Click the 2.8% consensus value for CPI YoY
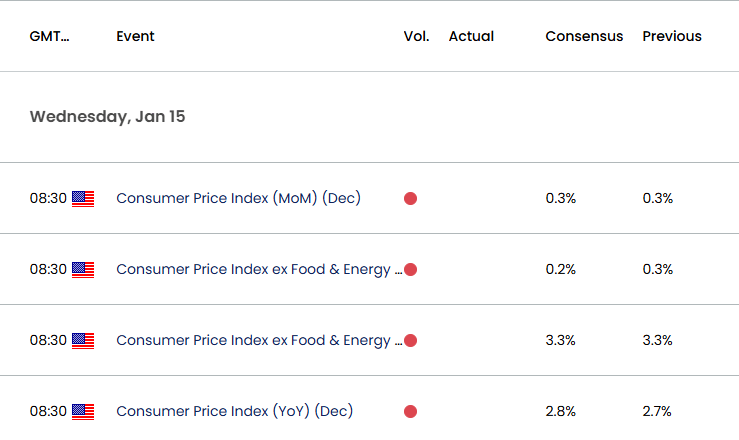 tap(561, 412)
